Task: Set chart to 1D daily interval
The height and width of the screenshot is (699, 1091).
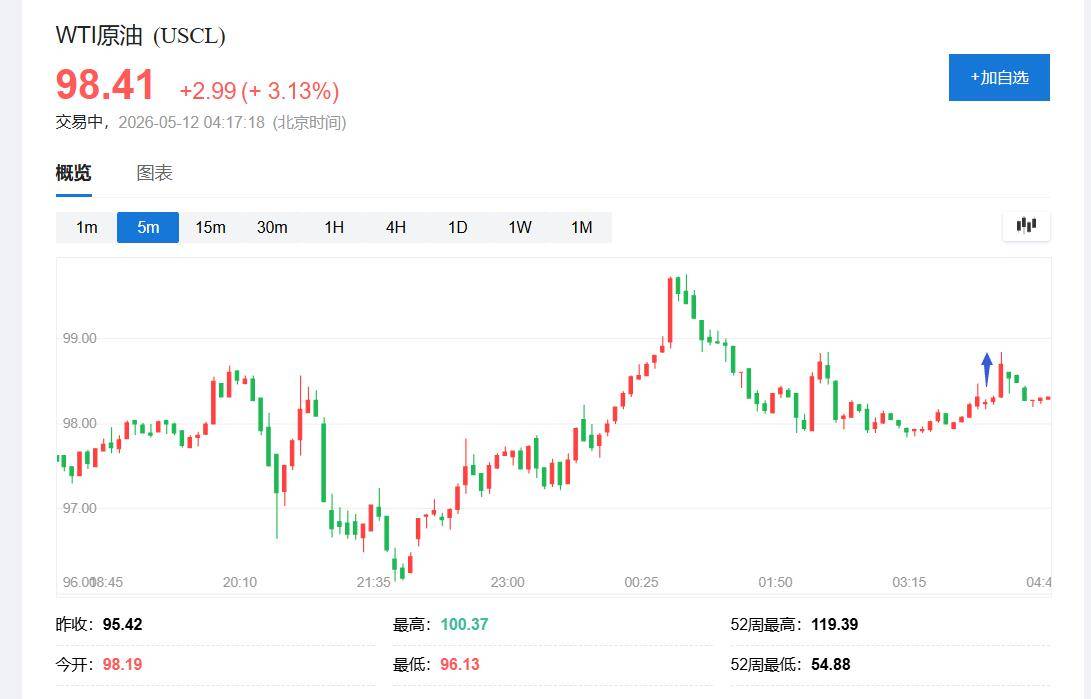Action: click(x=458, y=227)
